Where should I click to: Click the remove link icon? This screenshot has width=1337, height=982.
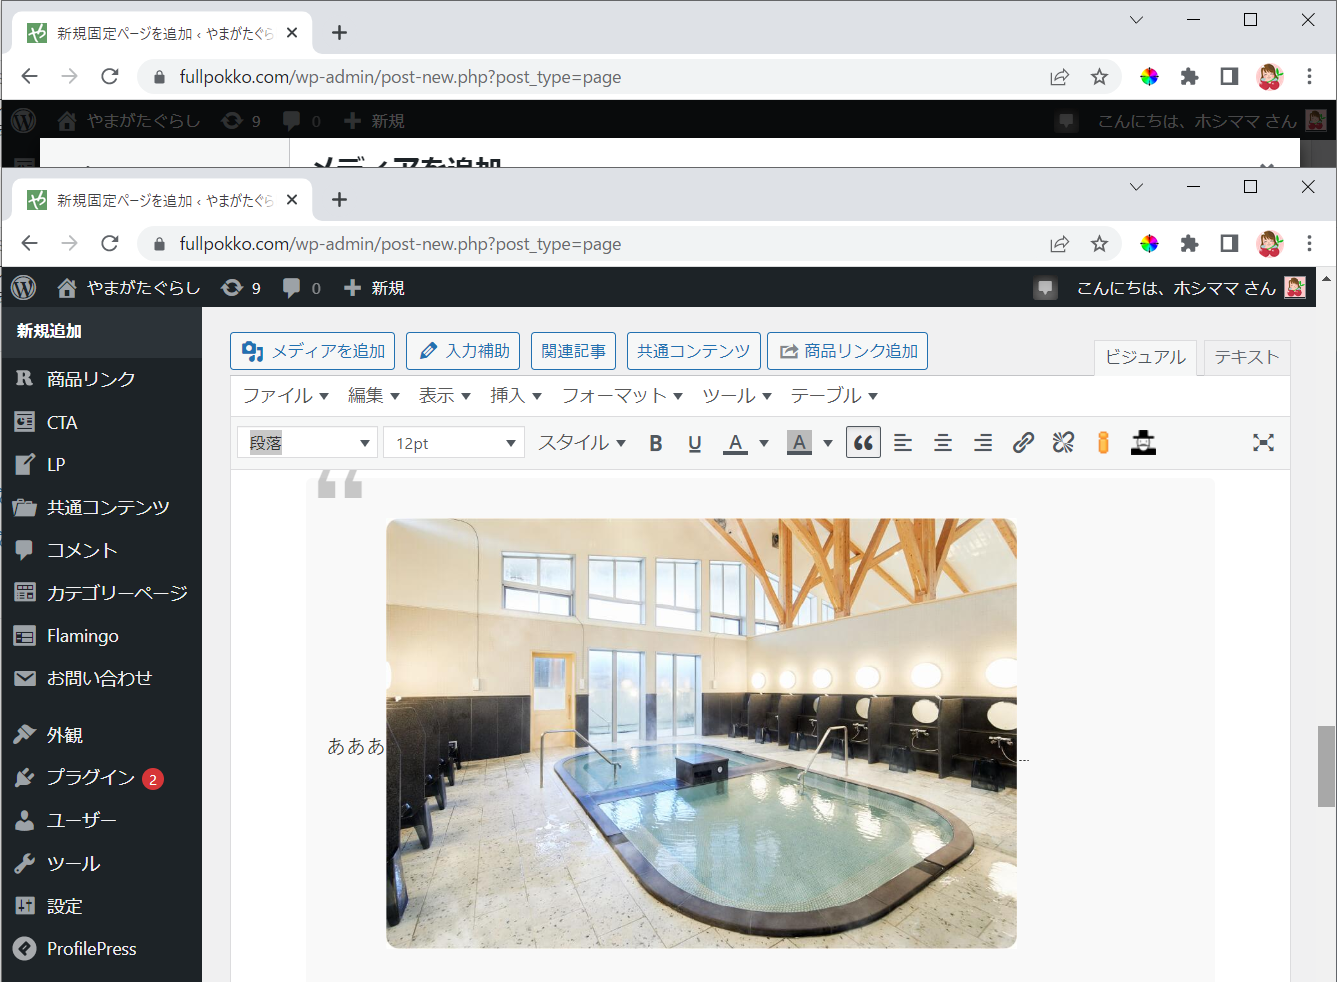click(x=1063, y=443)
